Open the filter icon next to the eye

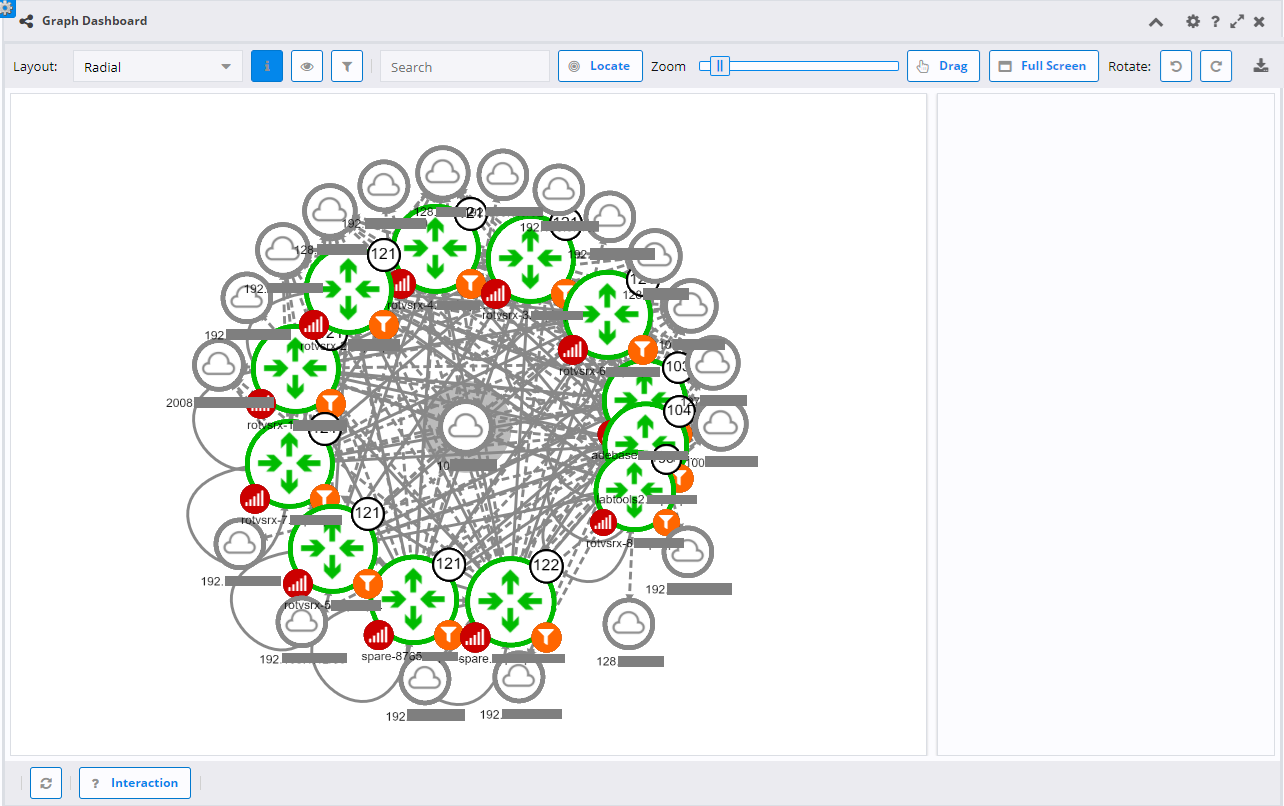tap(347, 66)
